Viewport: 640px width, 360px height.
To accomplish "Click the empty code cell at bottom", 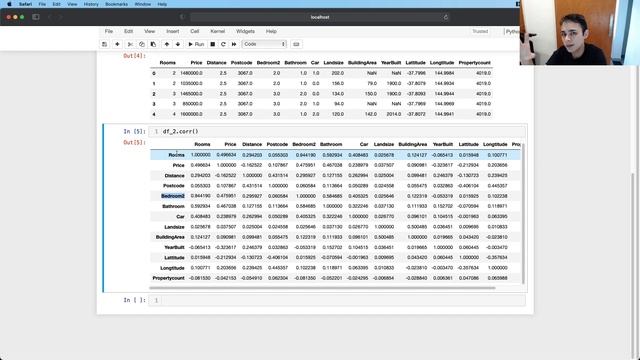I will coord(337,300).
